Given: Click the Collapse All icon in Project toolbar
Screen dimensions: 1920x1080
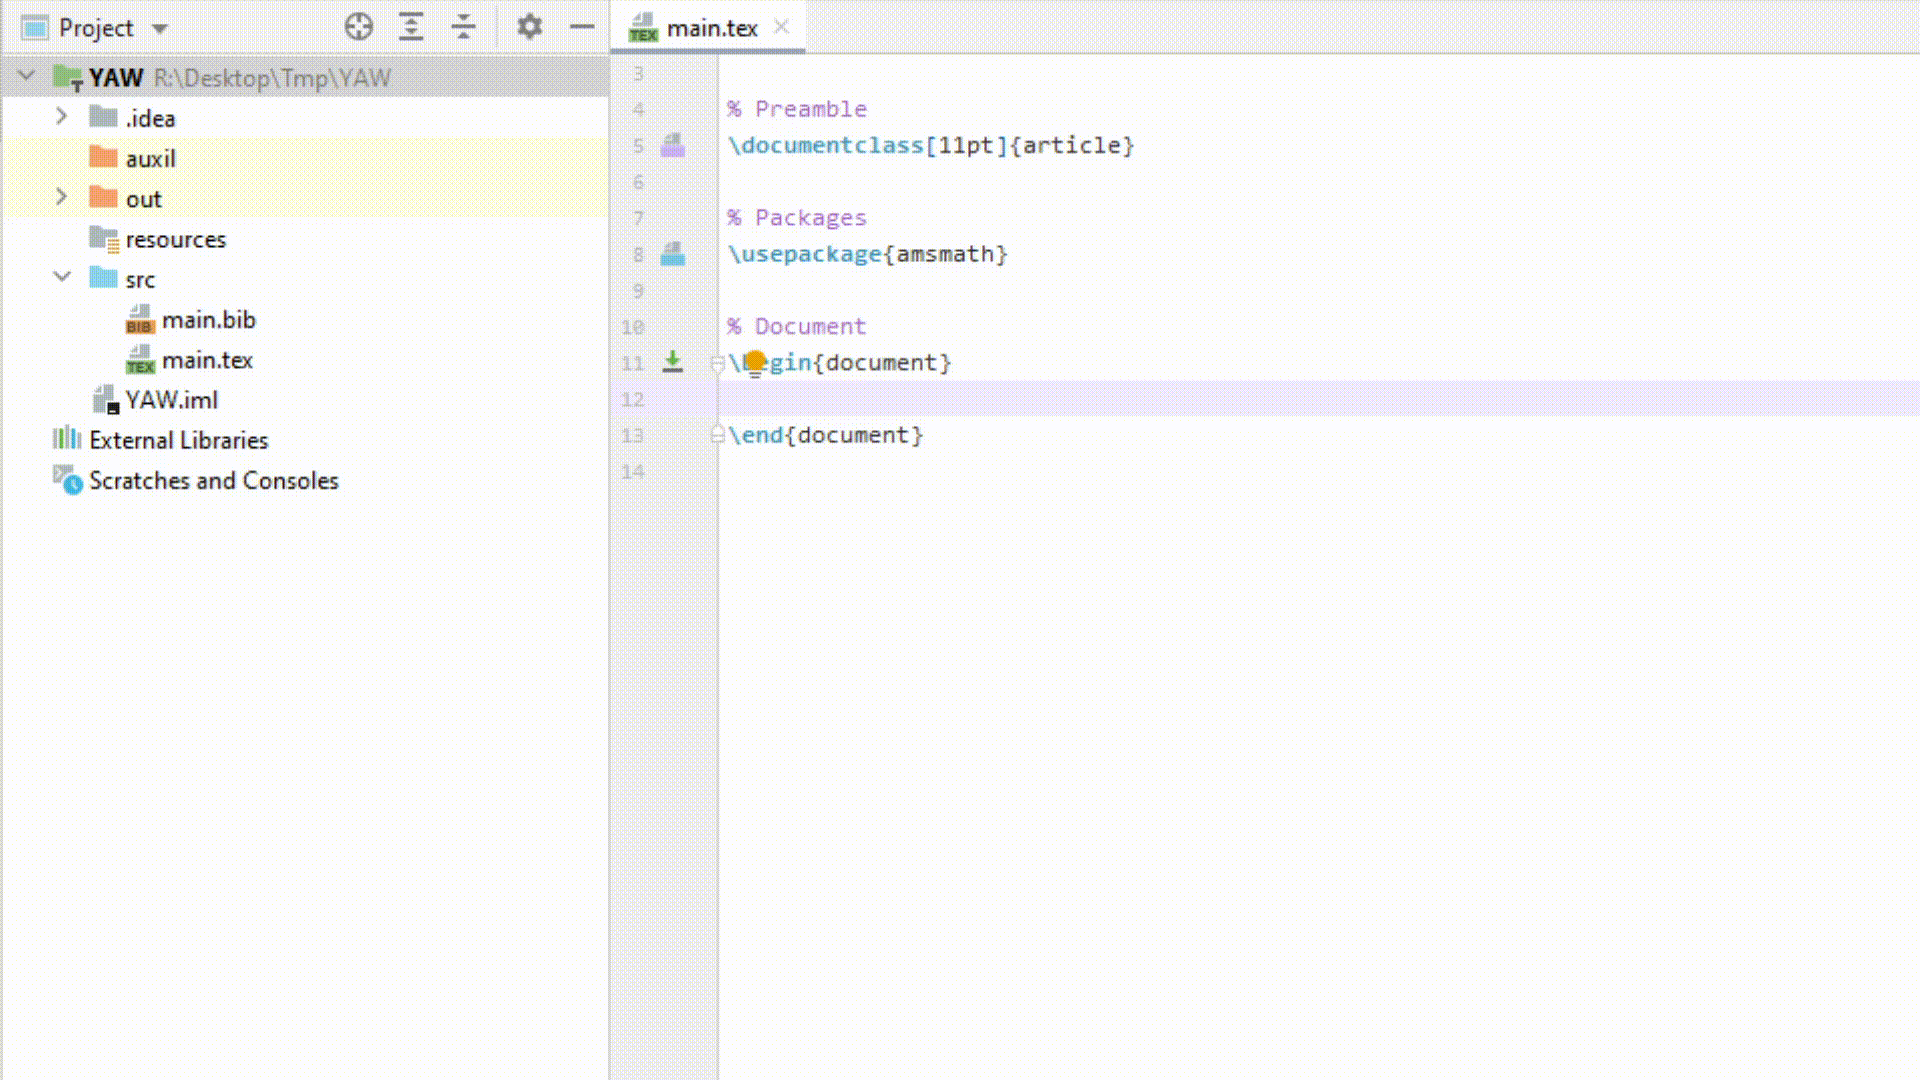Looking at the screenshot, I should 463,27.
